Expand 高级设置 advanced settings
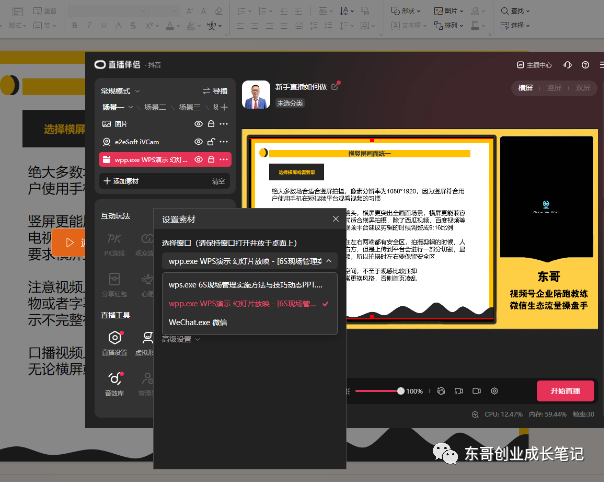 click(x=180, y=339)
